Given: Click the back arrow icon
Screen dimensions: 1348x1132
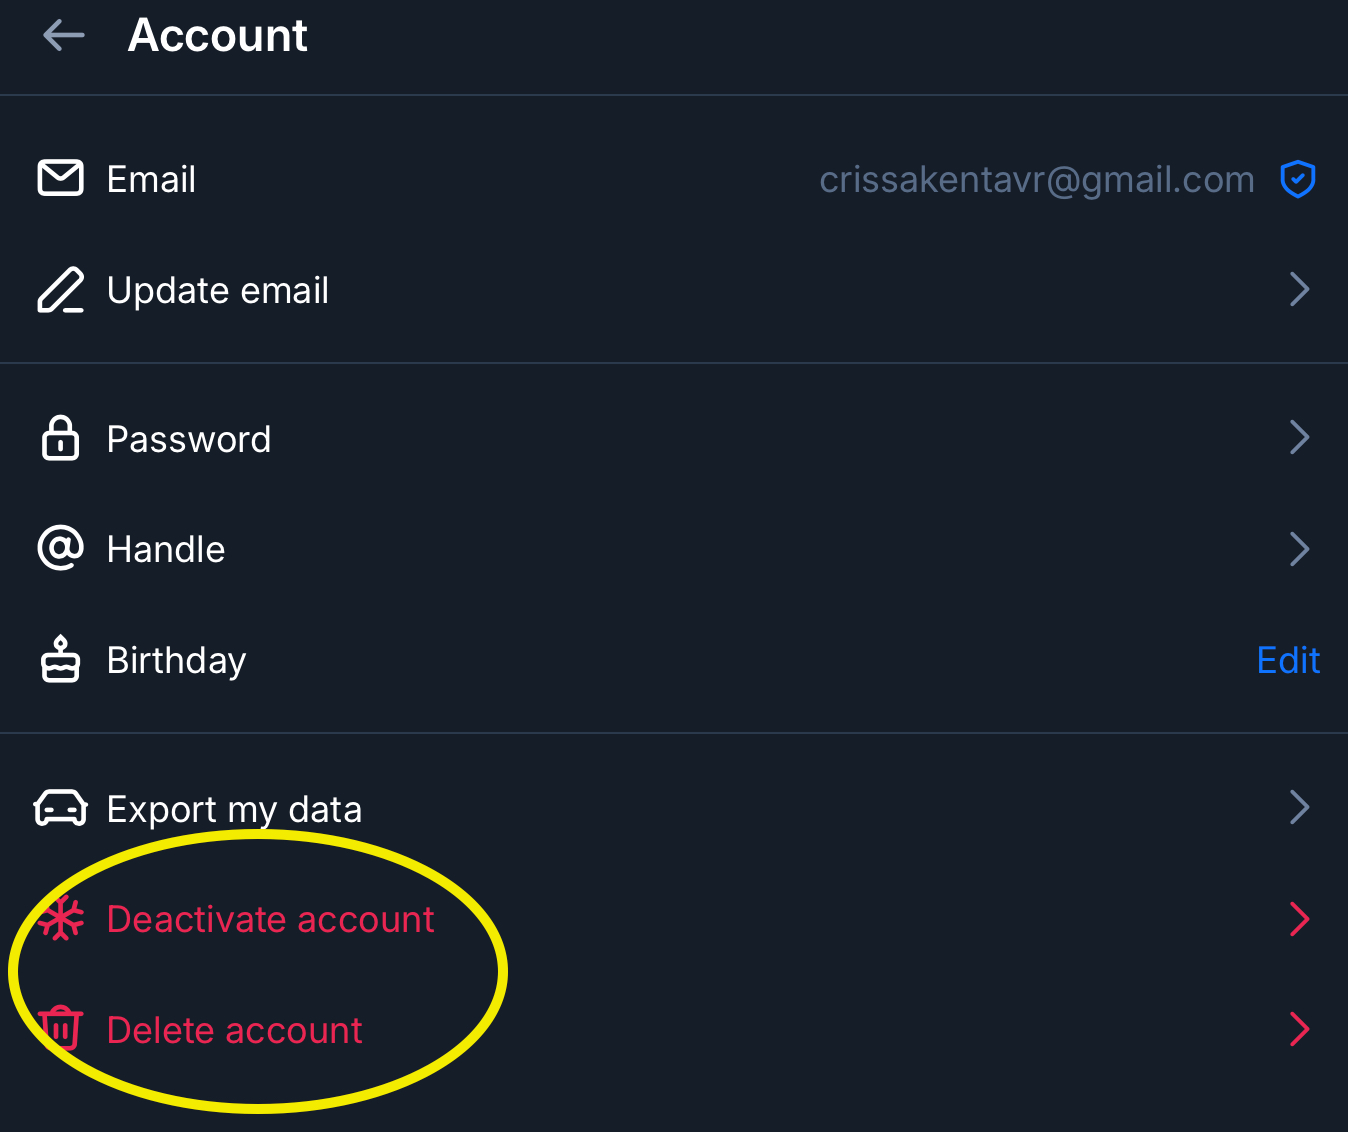Looking at the screenshot, I should [x=64, y=36].
